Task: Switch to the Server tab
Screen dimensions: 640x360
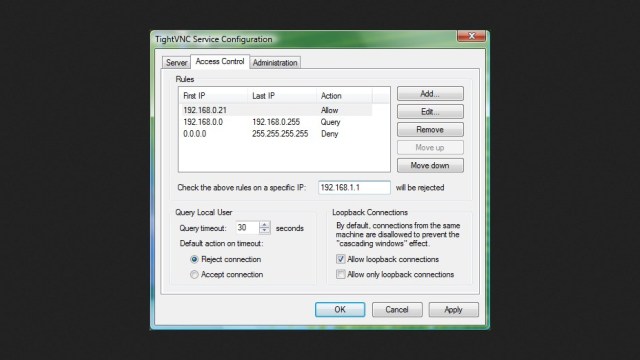Action: (176, 62)
